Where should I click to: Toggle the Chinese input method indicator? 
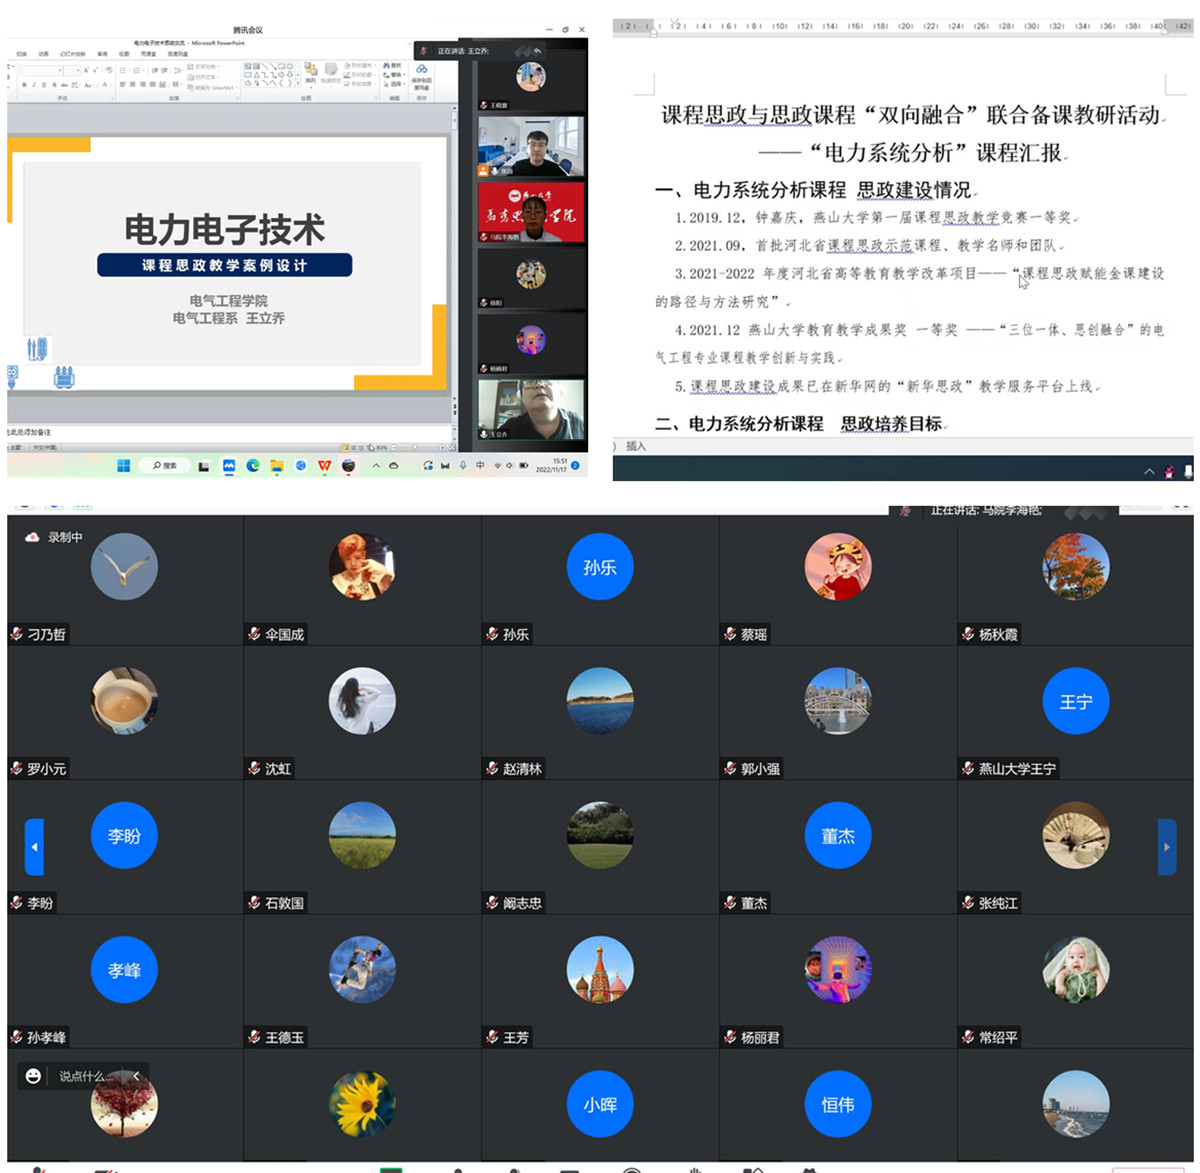pyautogui.click(x=480, y=466)
